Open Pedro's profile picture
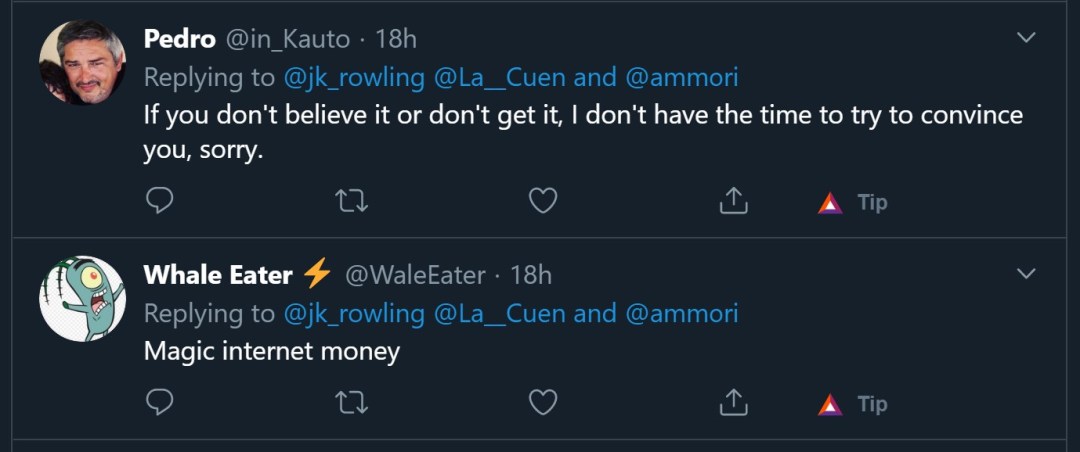The image size is (1080, 452). (x=82, y=63)
